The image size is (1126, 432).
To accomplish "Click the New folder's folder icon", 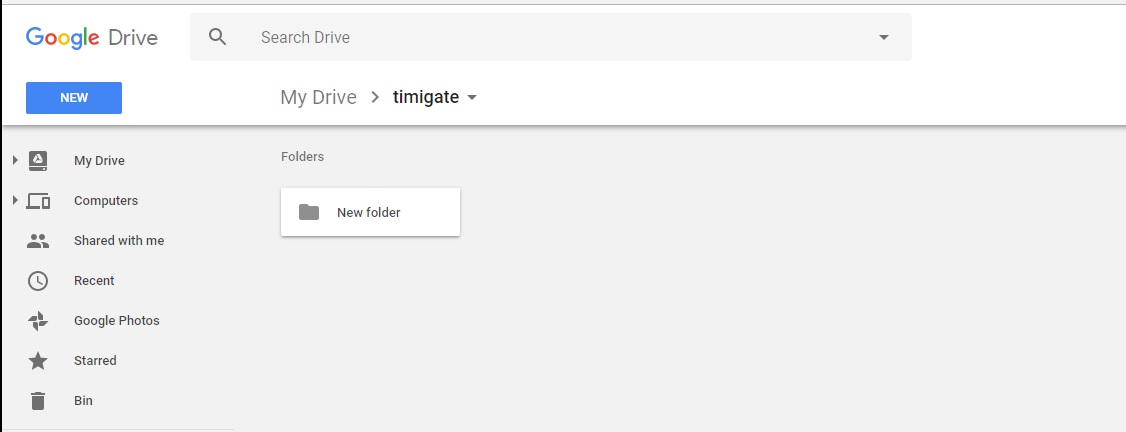I will point(309,212).
